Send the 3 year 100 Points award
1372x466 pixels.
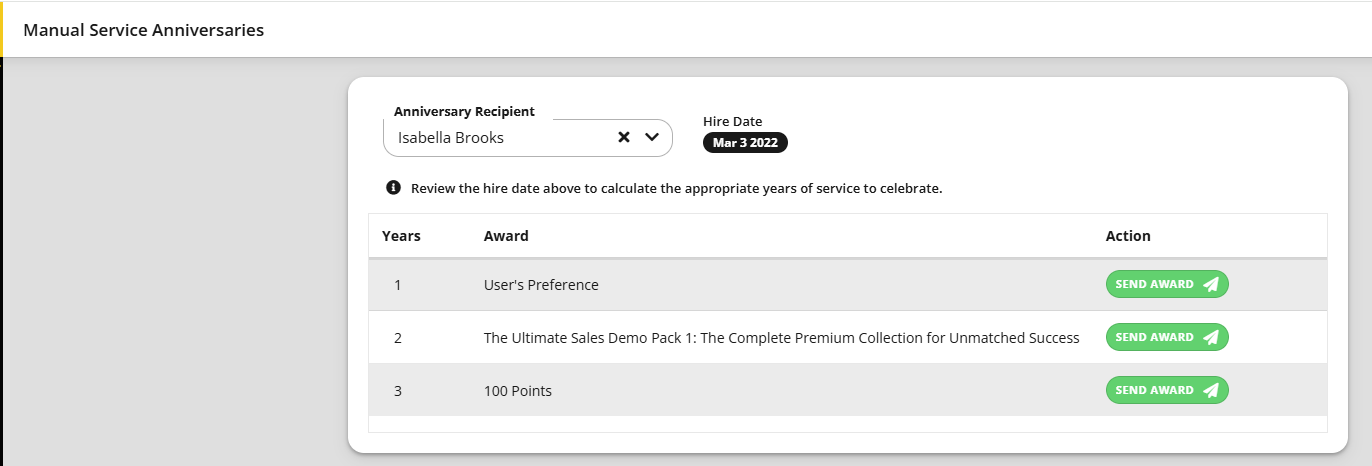[x=1167, y=390]
